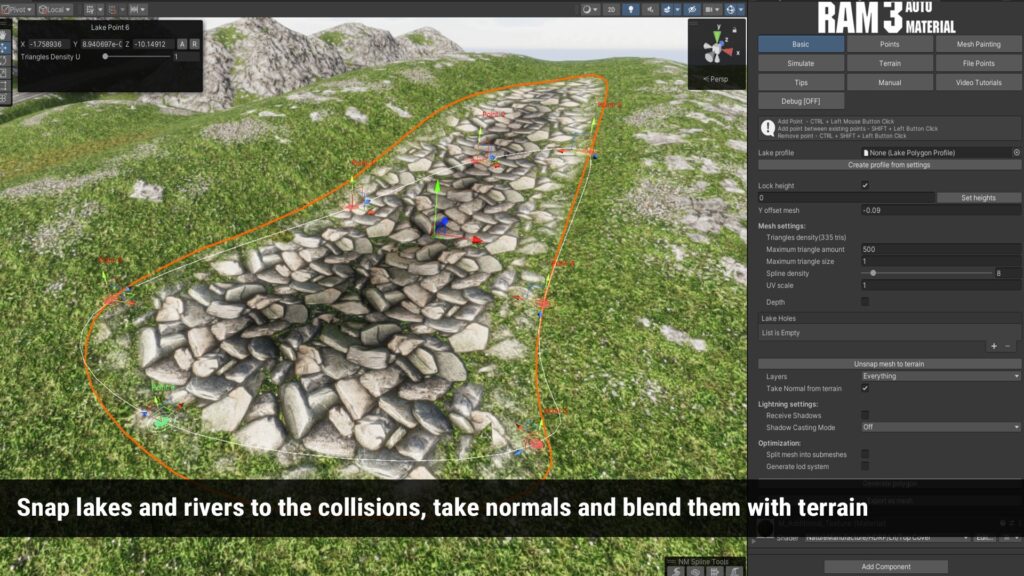Switch to the Mesh Painting tab

[x=978, y=44]
